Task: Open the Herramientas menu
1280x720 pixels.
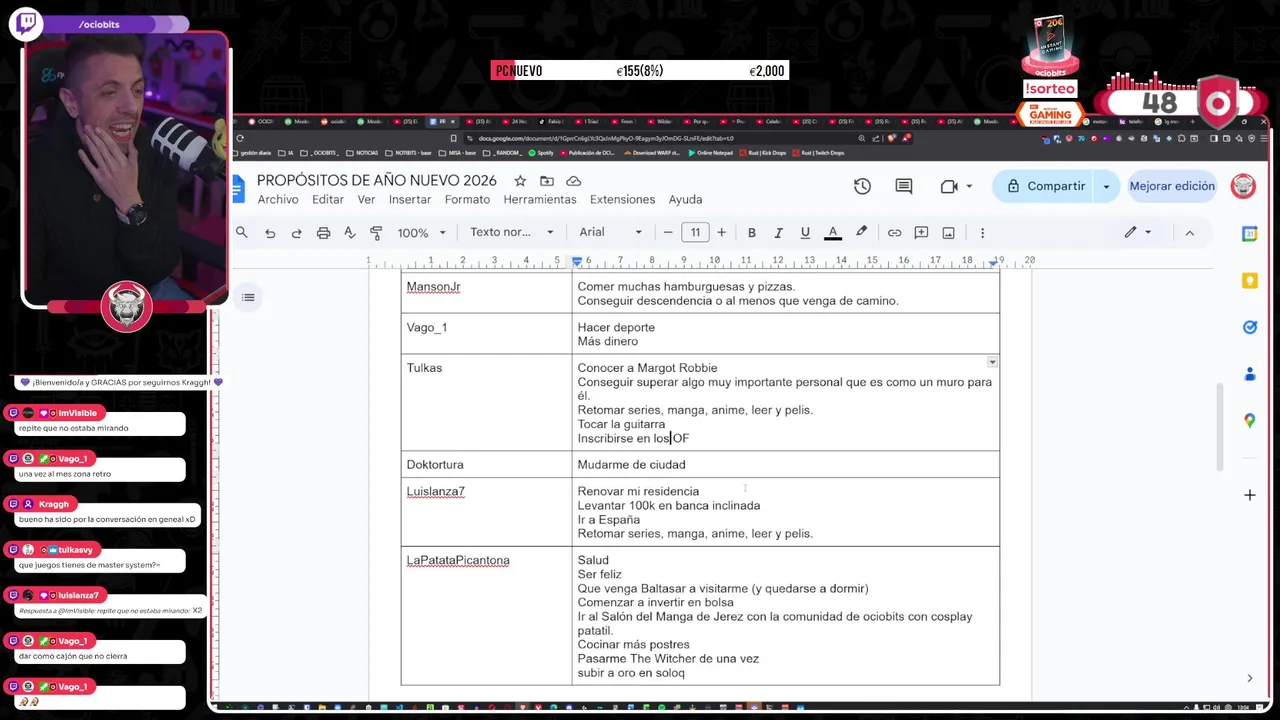Action: 540,199
